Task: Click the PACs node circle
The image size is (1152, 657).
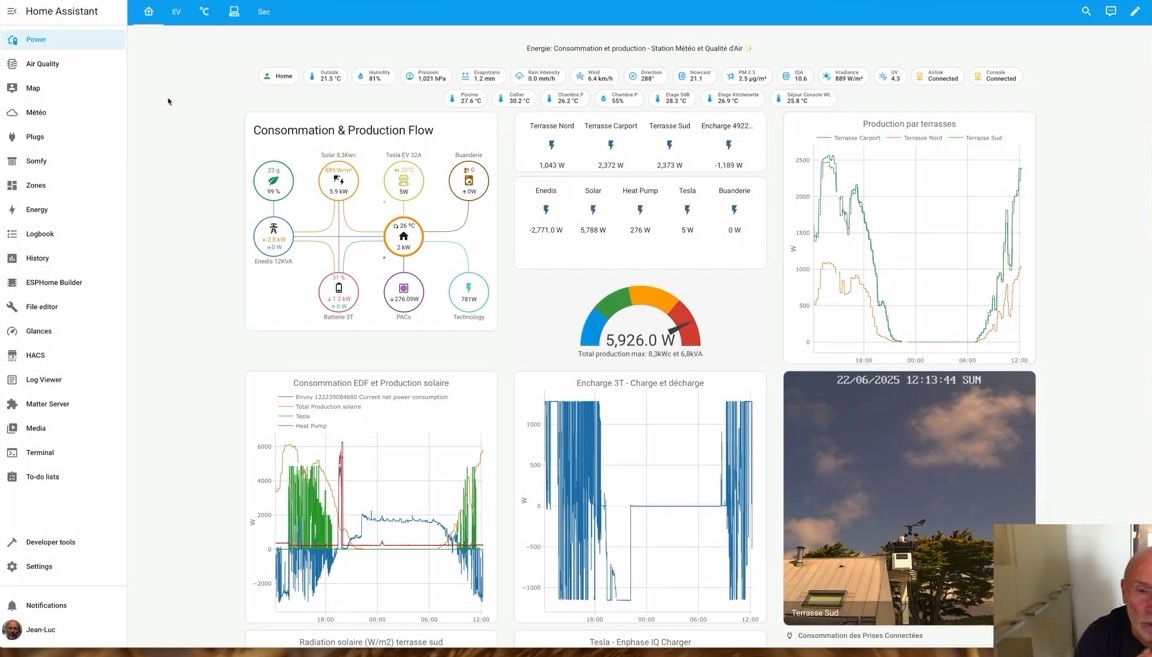Action: pos(403,292)
